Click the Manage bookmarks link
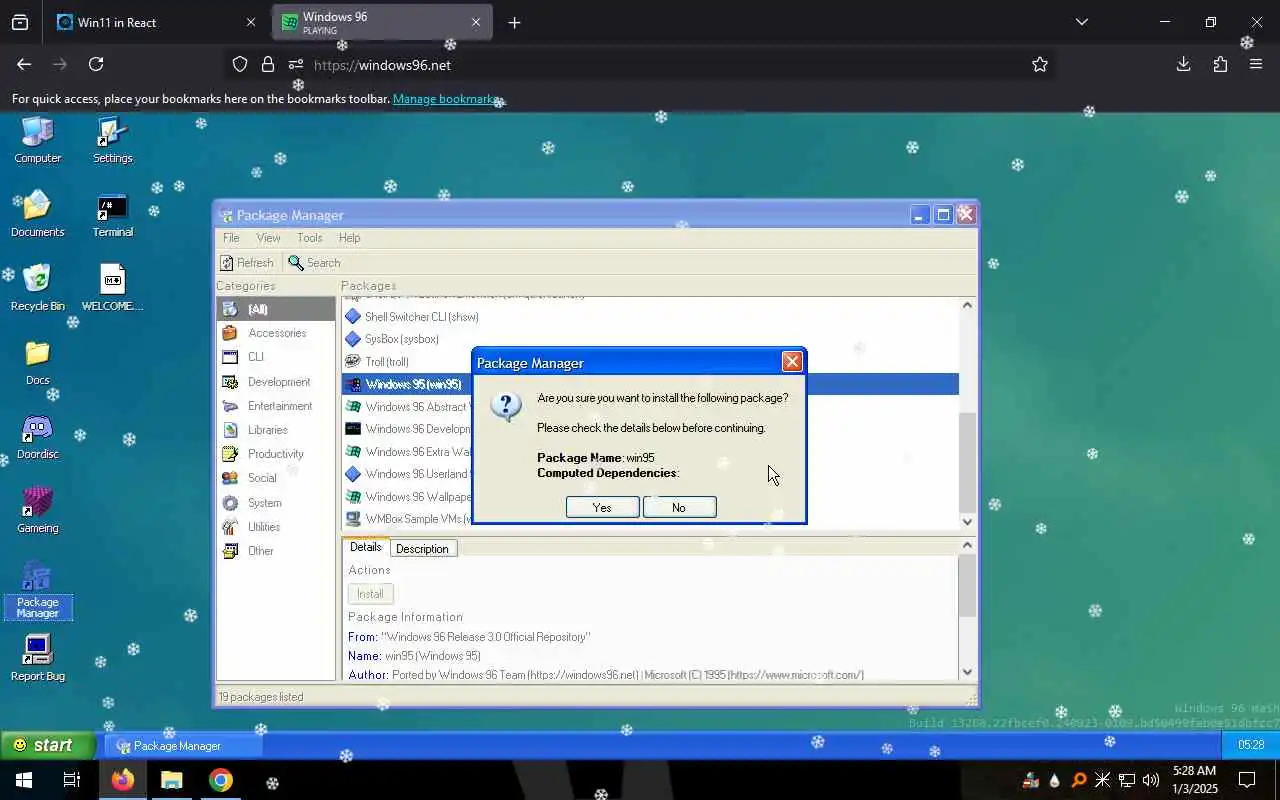1280x800 pixels. coord(446,99)
